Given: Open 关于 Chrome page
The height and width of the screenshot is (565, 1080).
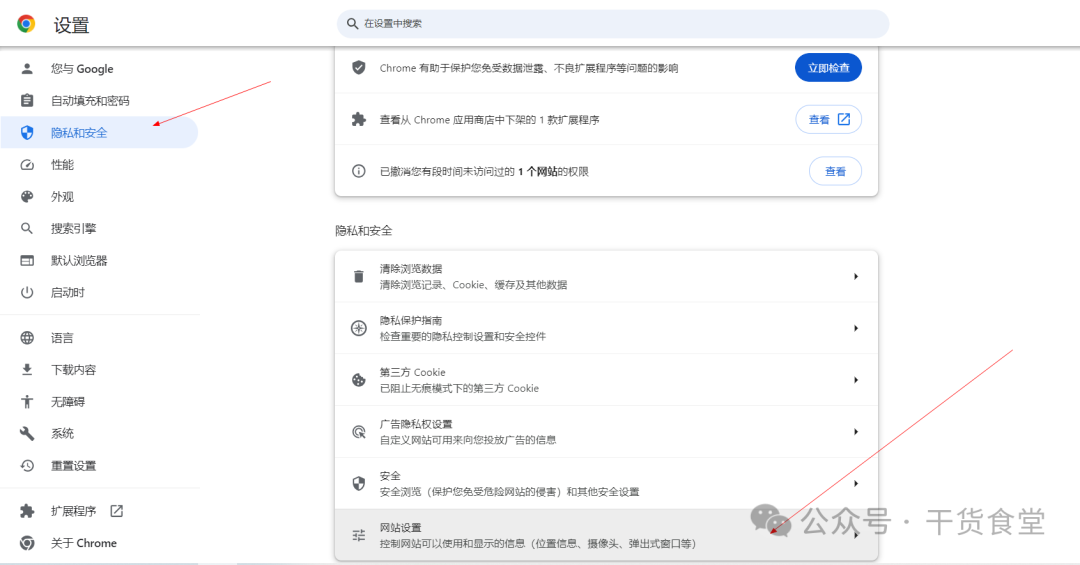Looking at the screenshot, I should pos(99,543).
